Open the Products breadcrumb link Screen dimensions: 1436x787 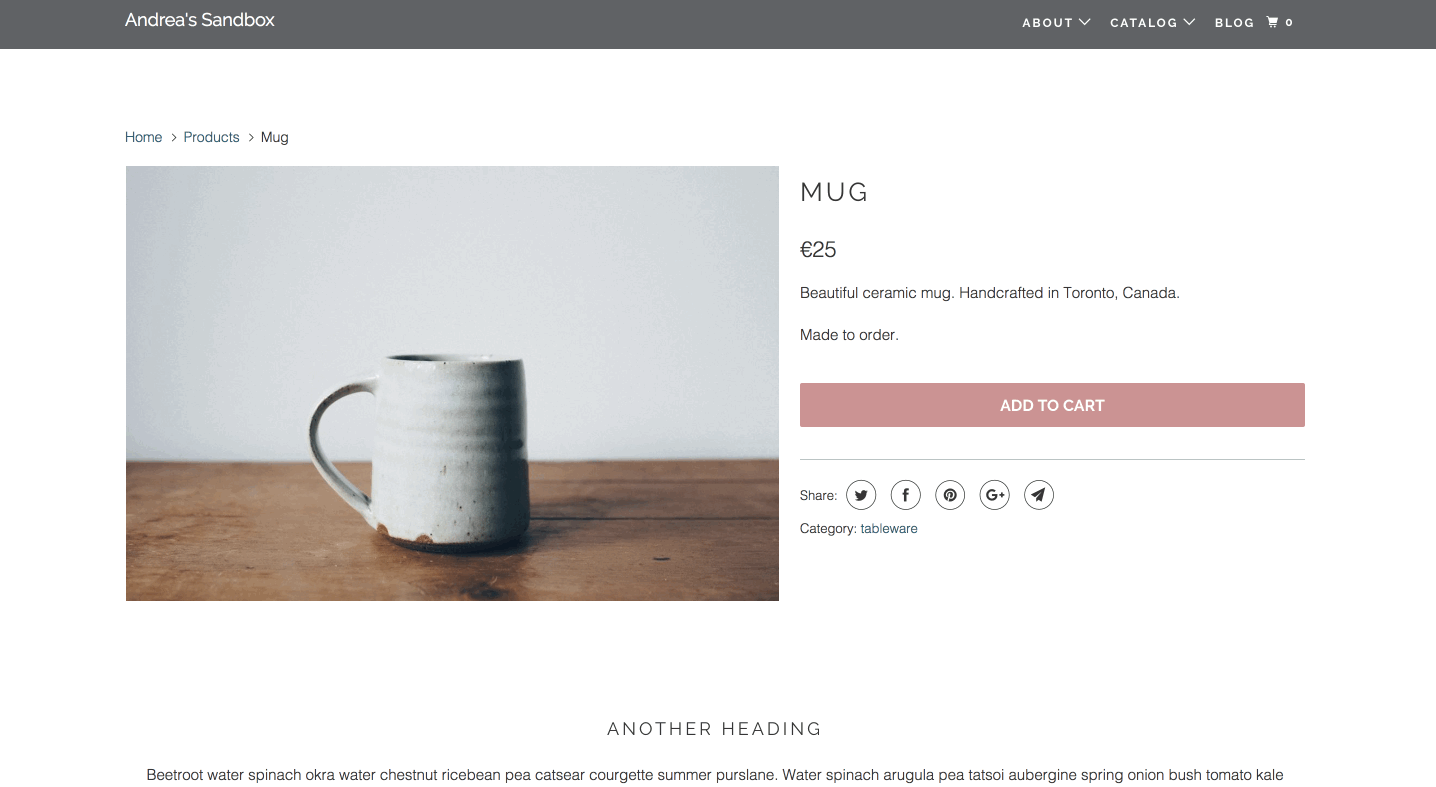(x=211, y=137)
